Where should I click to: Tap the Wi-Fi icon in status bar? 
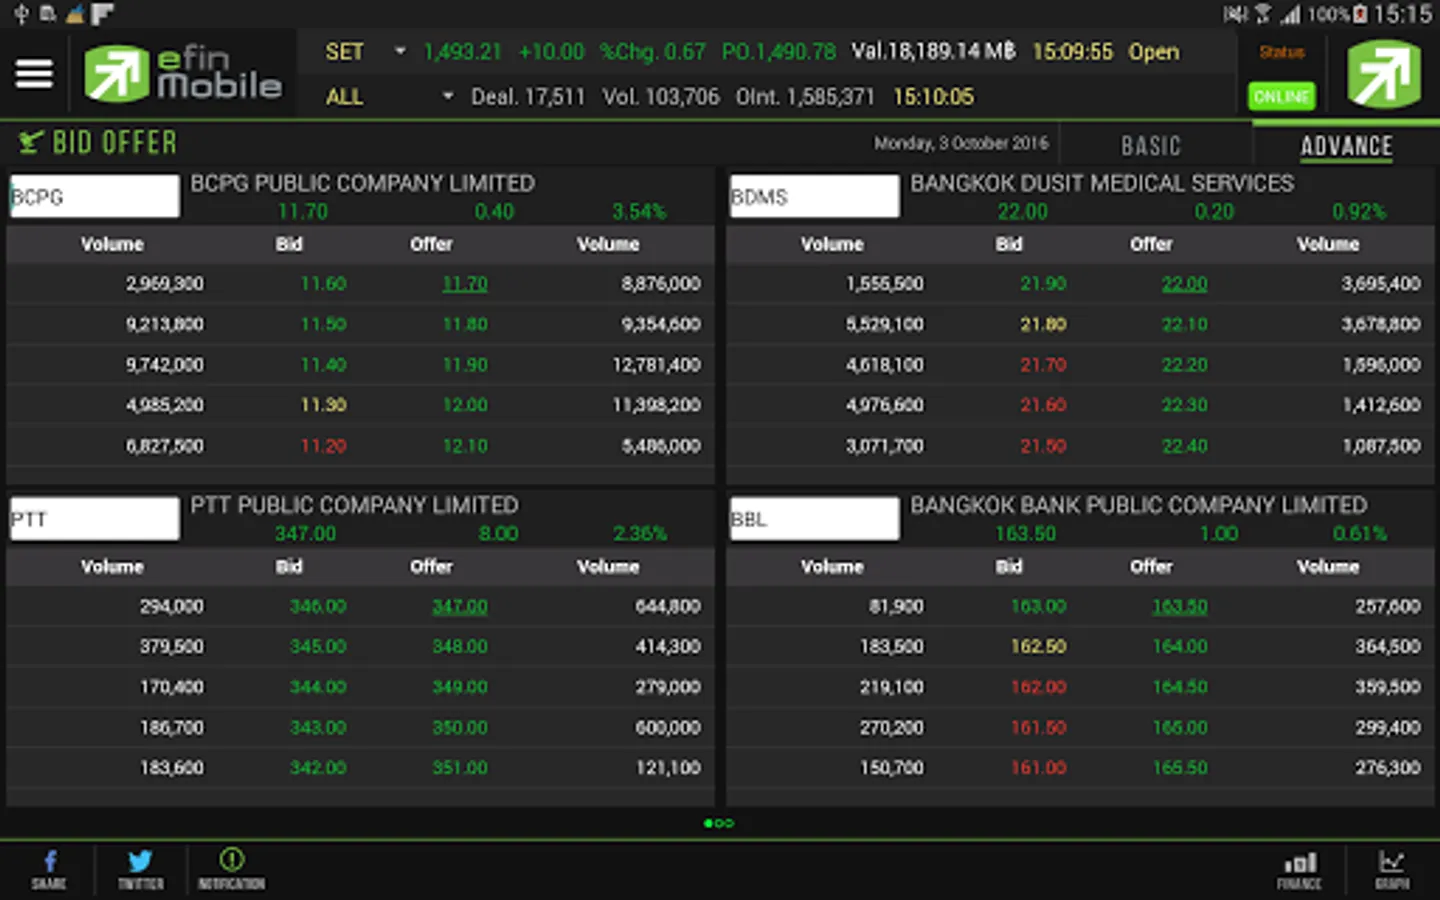click(1263, 14)
